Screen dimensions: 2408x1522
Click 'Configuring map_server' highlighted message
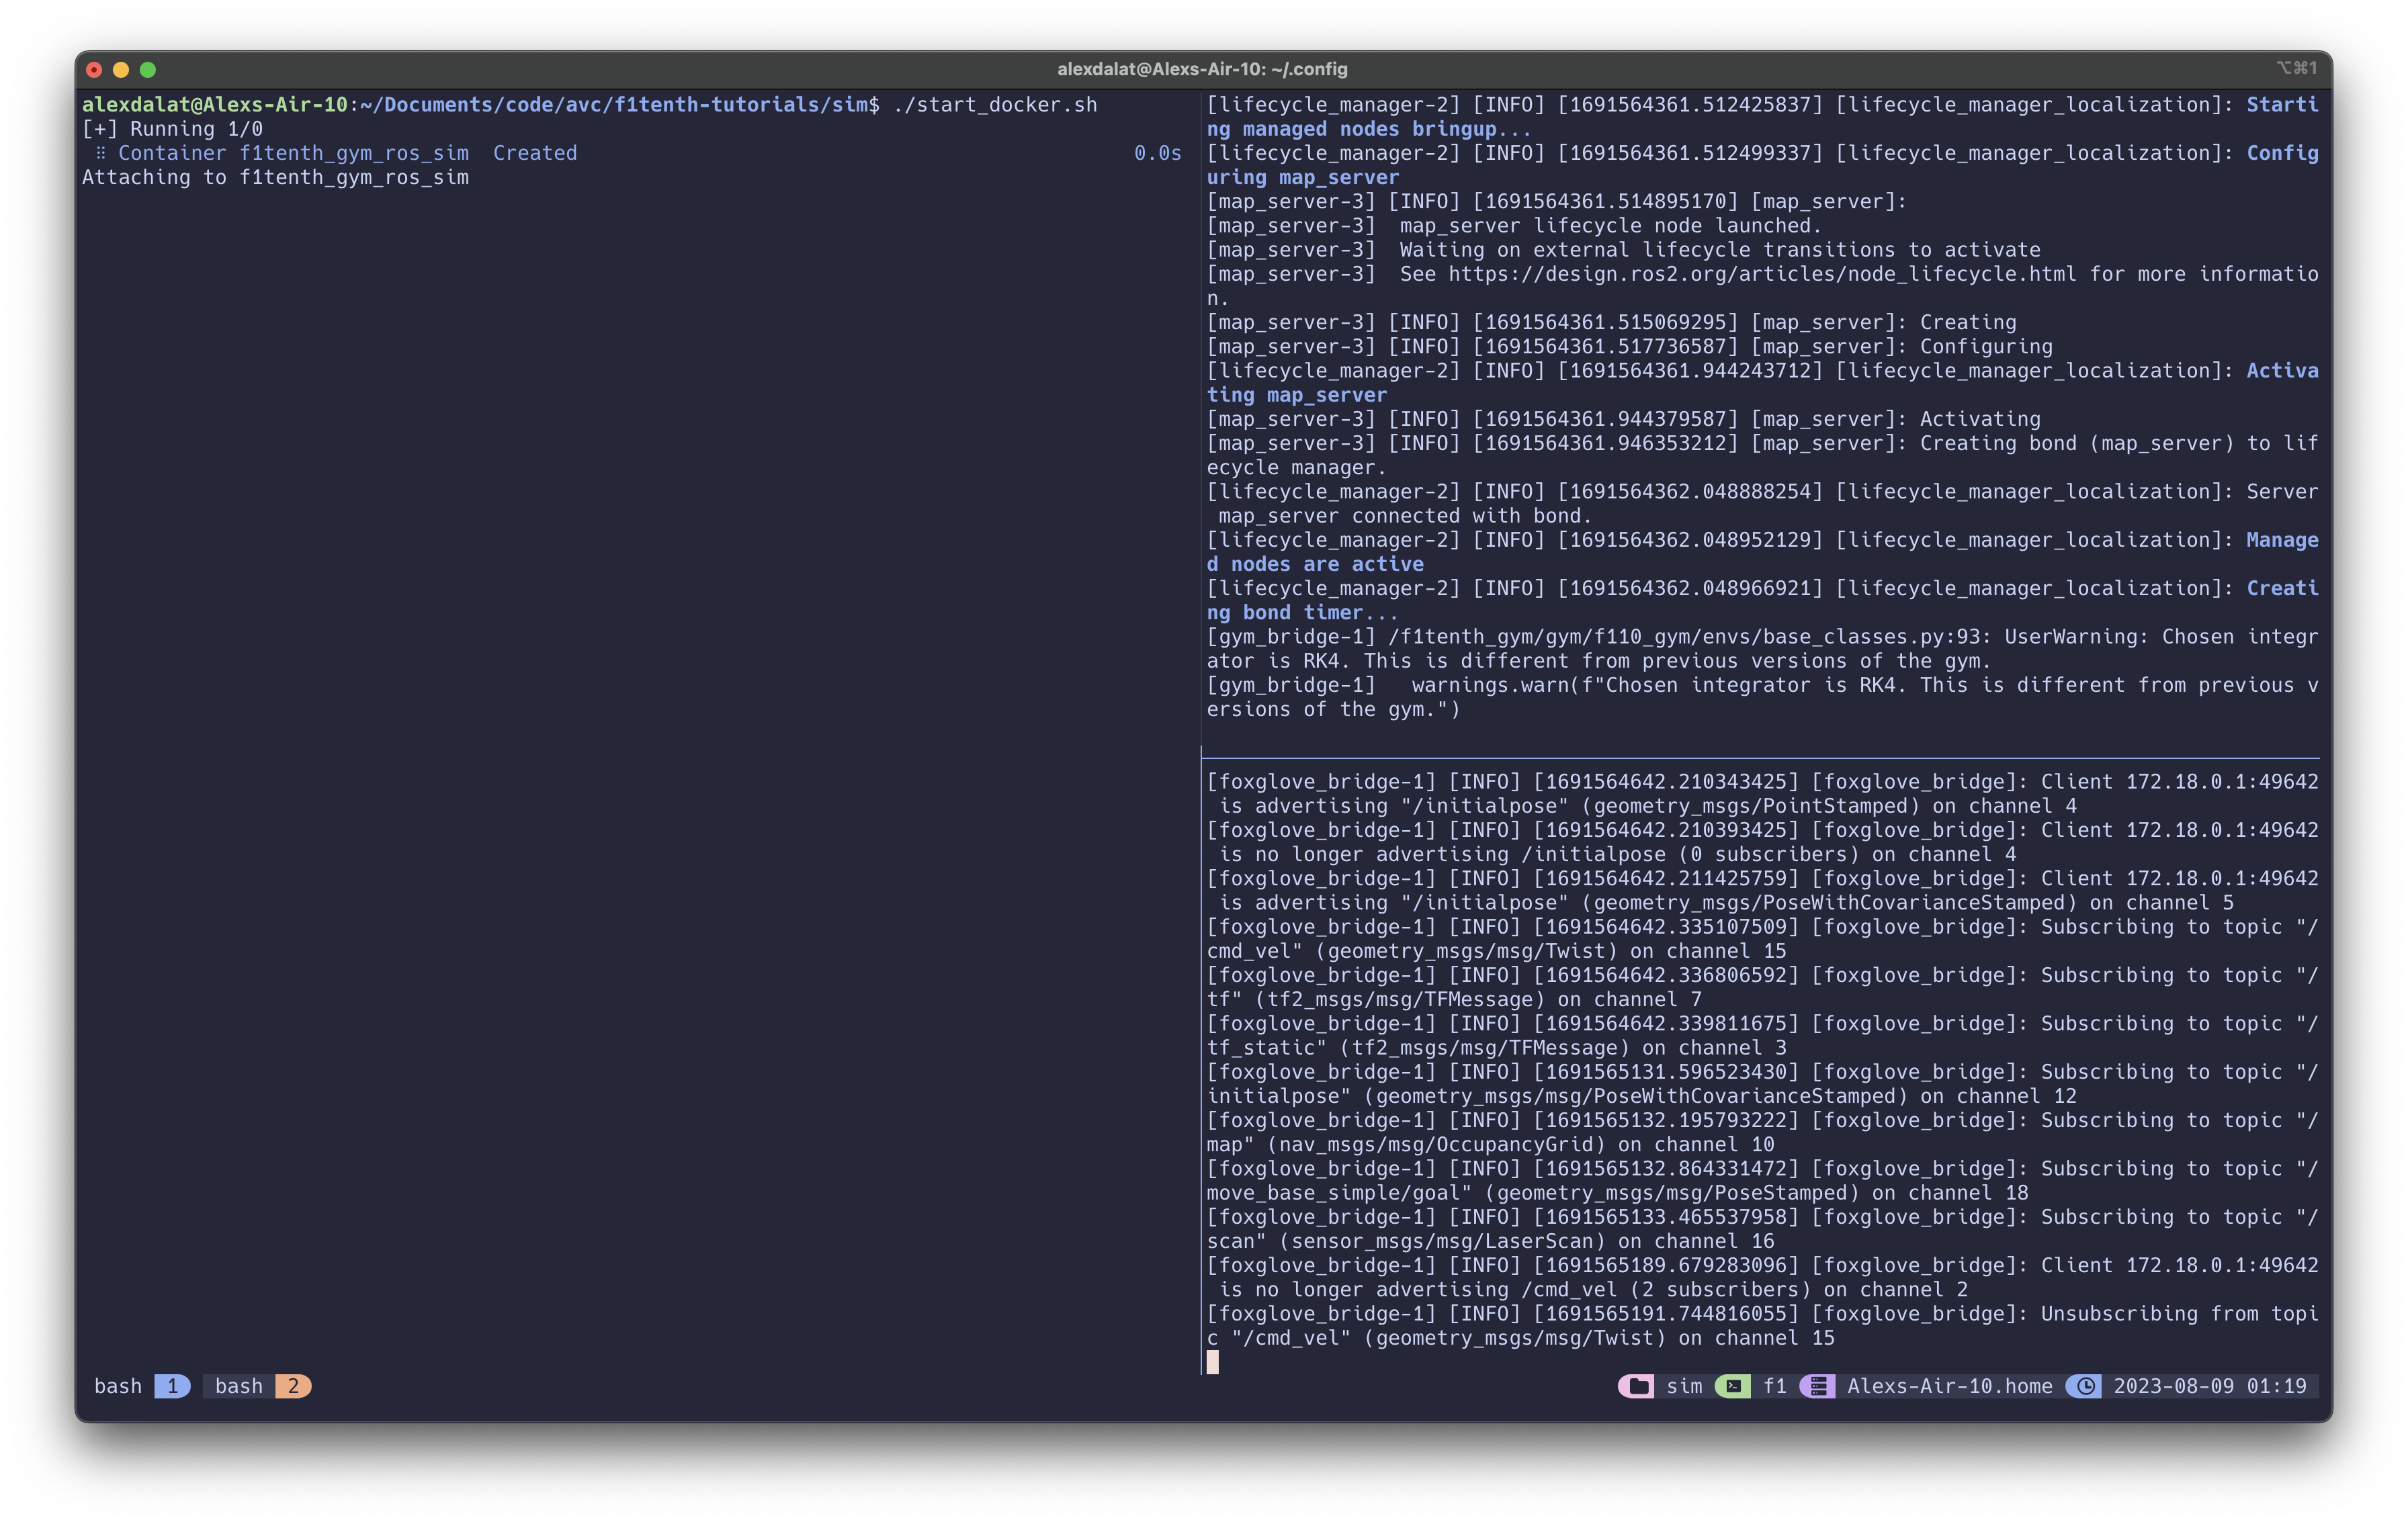(x=1762, y=165)
